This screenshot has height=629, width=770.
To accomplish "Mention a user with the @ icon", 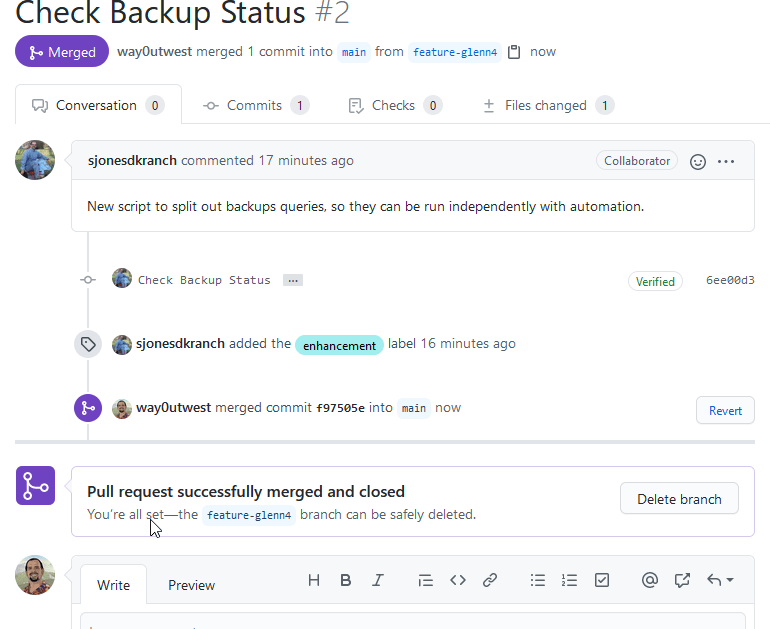I will click(x=650, y=580).
